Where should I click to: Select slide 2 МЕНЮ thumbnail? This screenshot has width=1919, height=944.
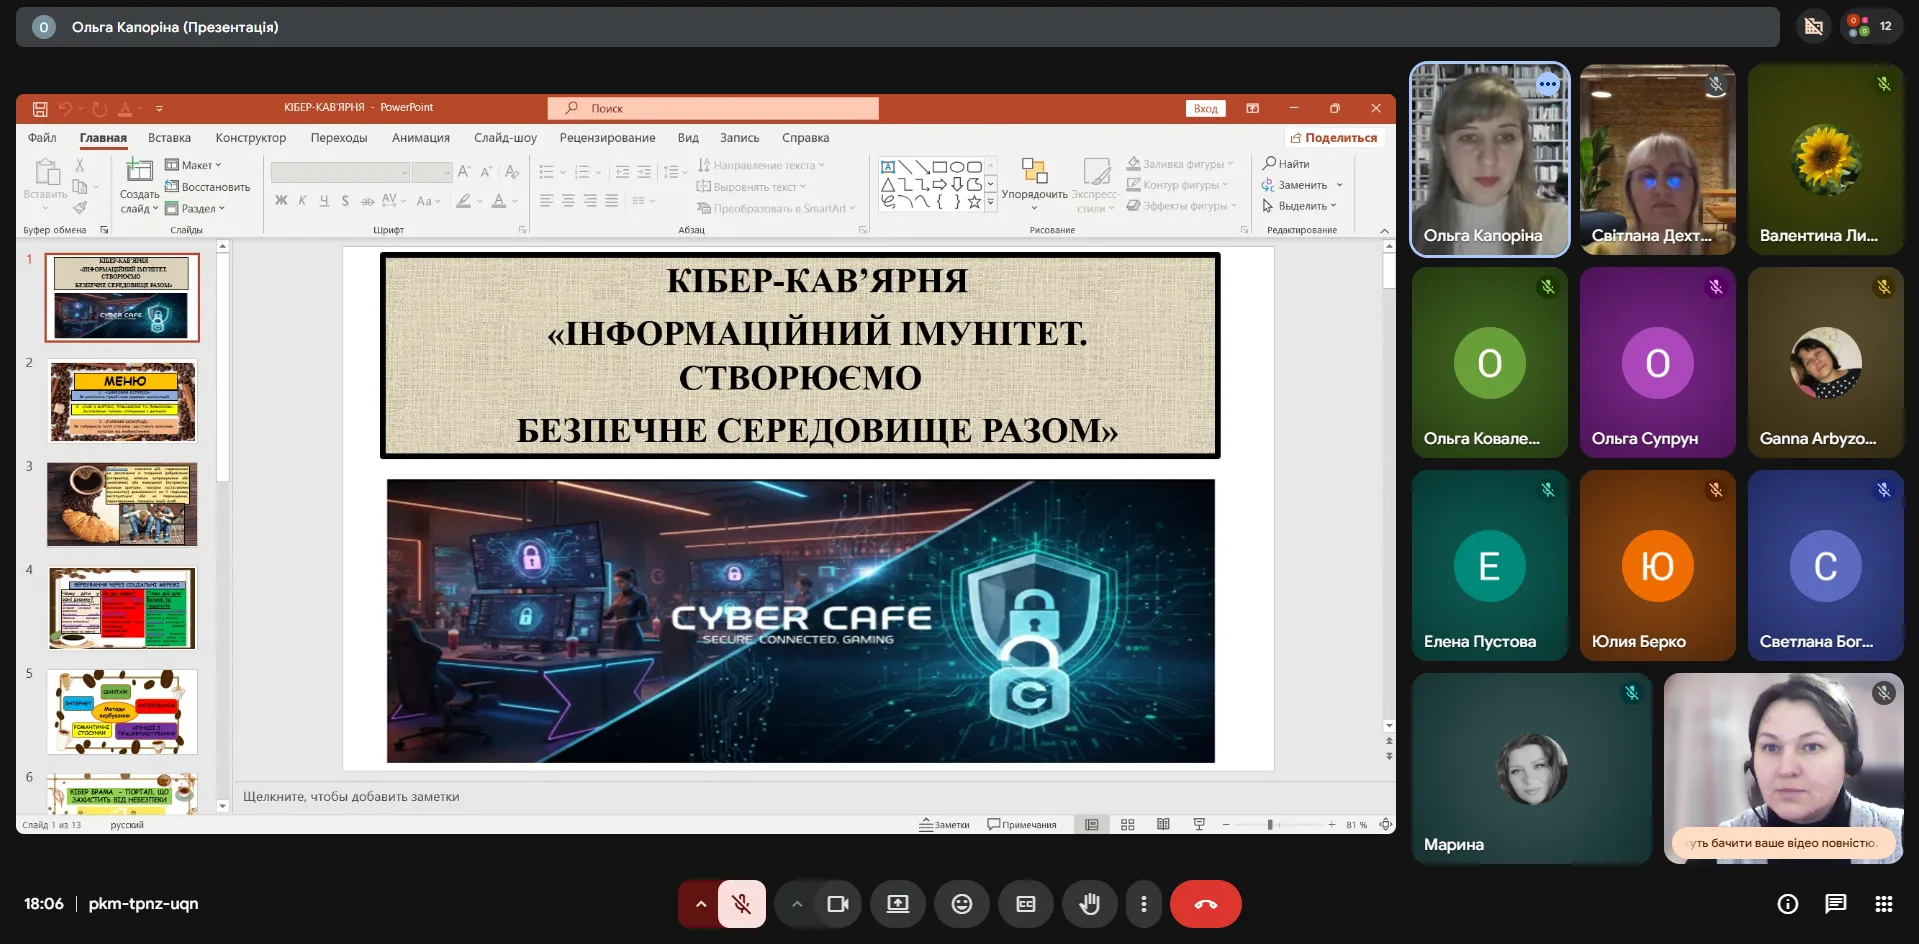click(x=123, y=401)
